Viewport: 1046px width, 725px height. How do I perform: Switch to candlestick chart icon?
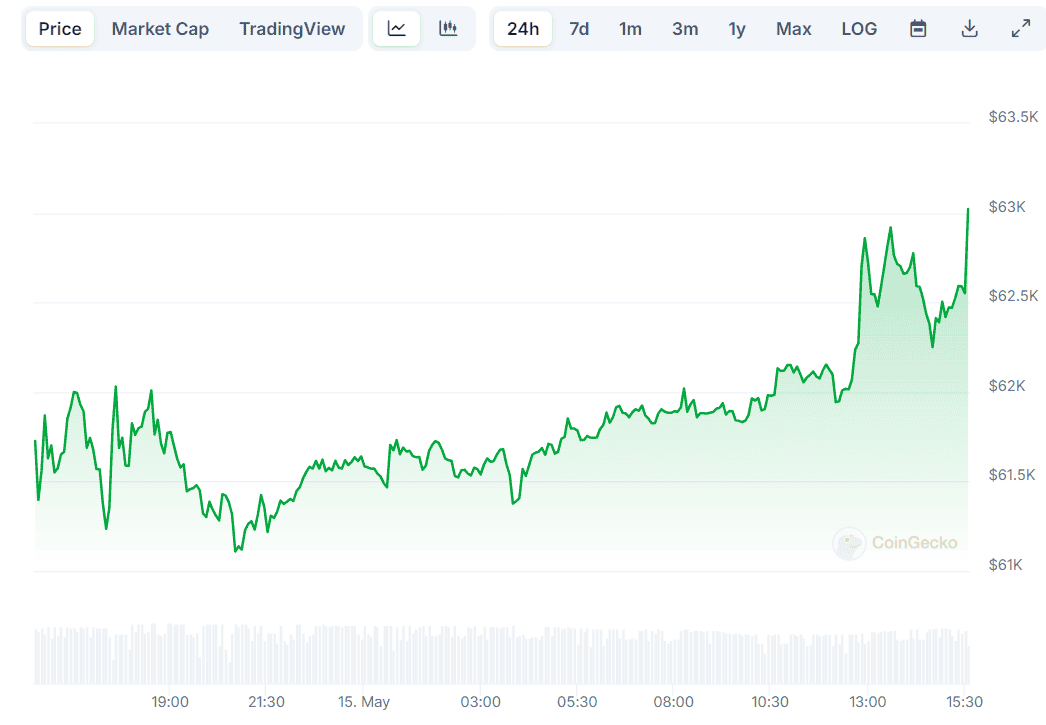(449, 29)
